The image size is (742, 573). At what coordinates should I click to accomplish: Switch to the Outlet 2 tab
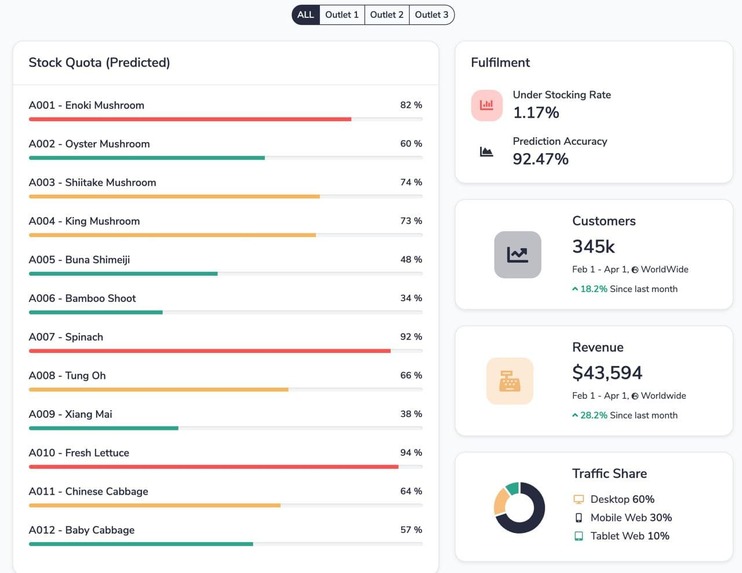(x=387, y=15)
